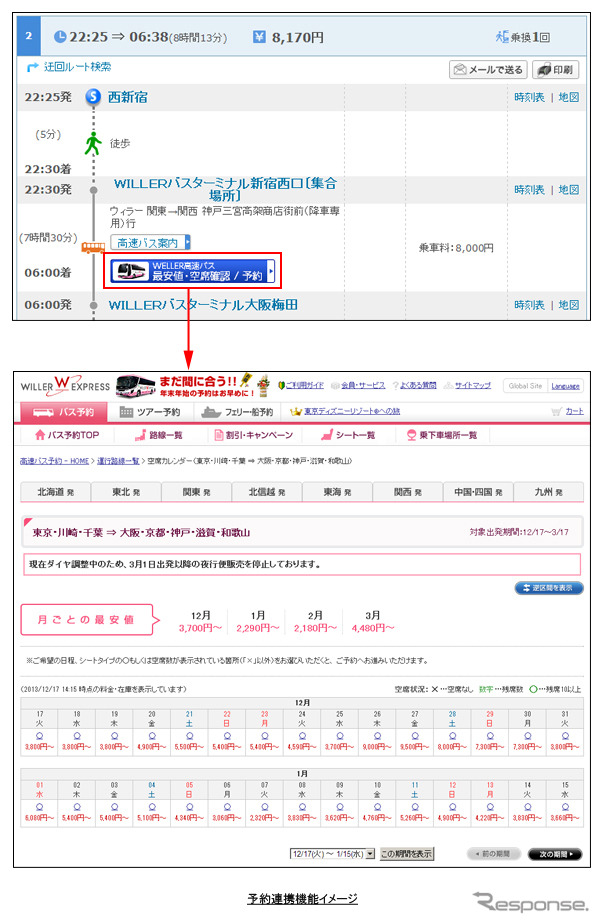Select the 中国・四国 発 region tab

[x=478, y=491]
